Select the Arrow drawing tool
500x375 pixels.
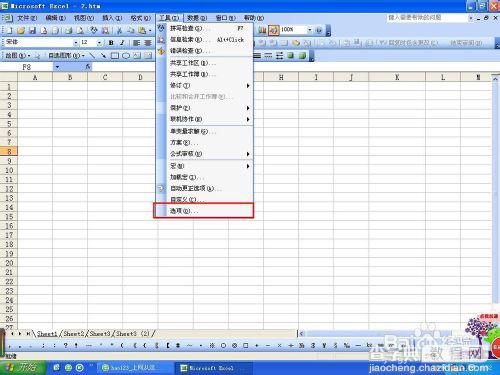pos(103,56)
